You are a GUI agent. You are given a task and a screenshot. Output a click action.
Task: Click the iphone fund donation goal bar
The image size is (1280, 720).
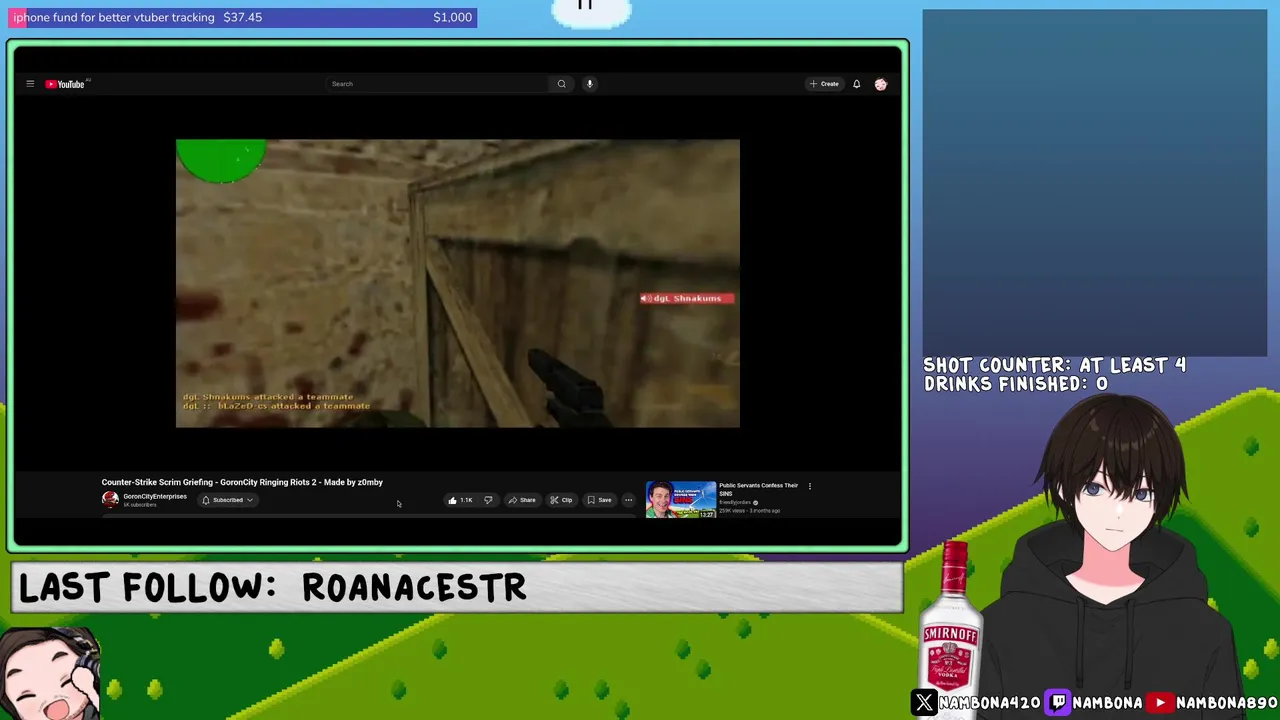[x=243, y=17]
